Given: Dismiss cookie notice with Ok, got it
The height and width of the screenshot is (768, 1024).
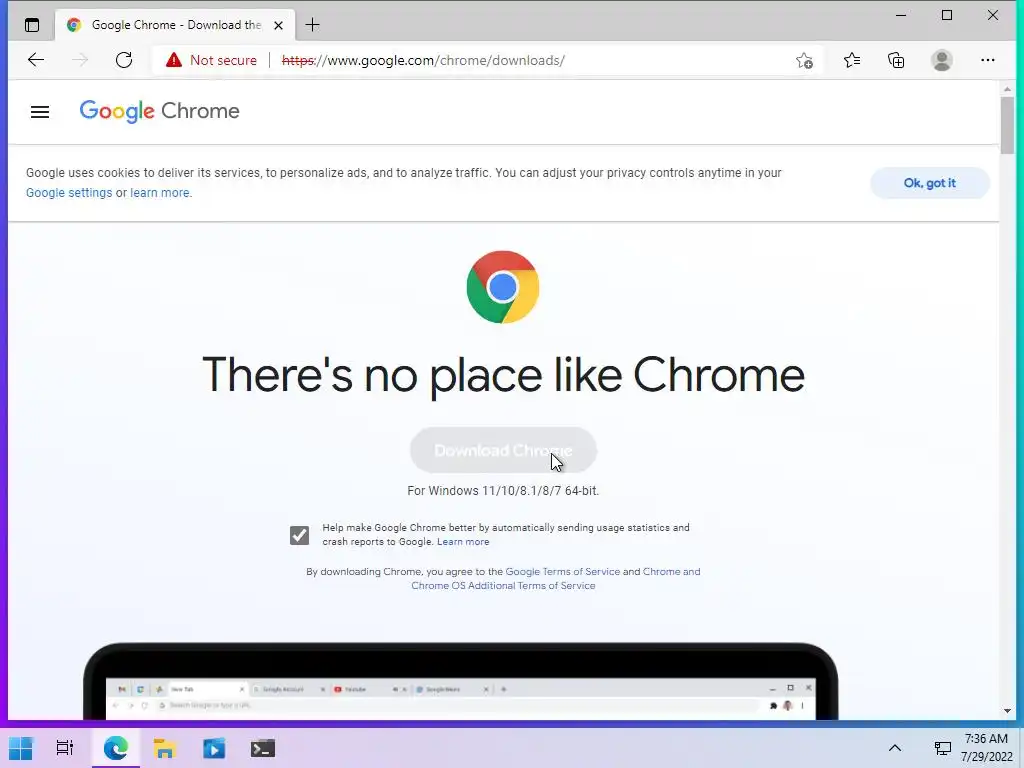Looking at the screenshot, I should point(929,183).
